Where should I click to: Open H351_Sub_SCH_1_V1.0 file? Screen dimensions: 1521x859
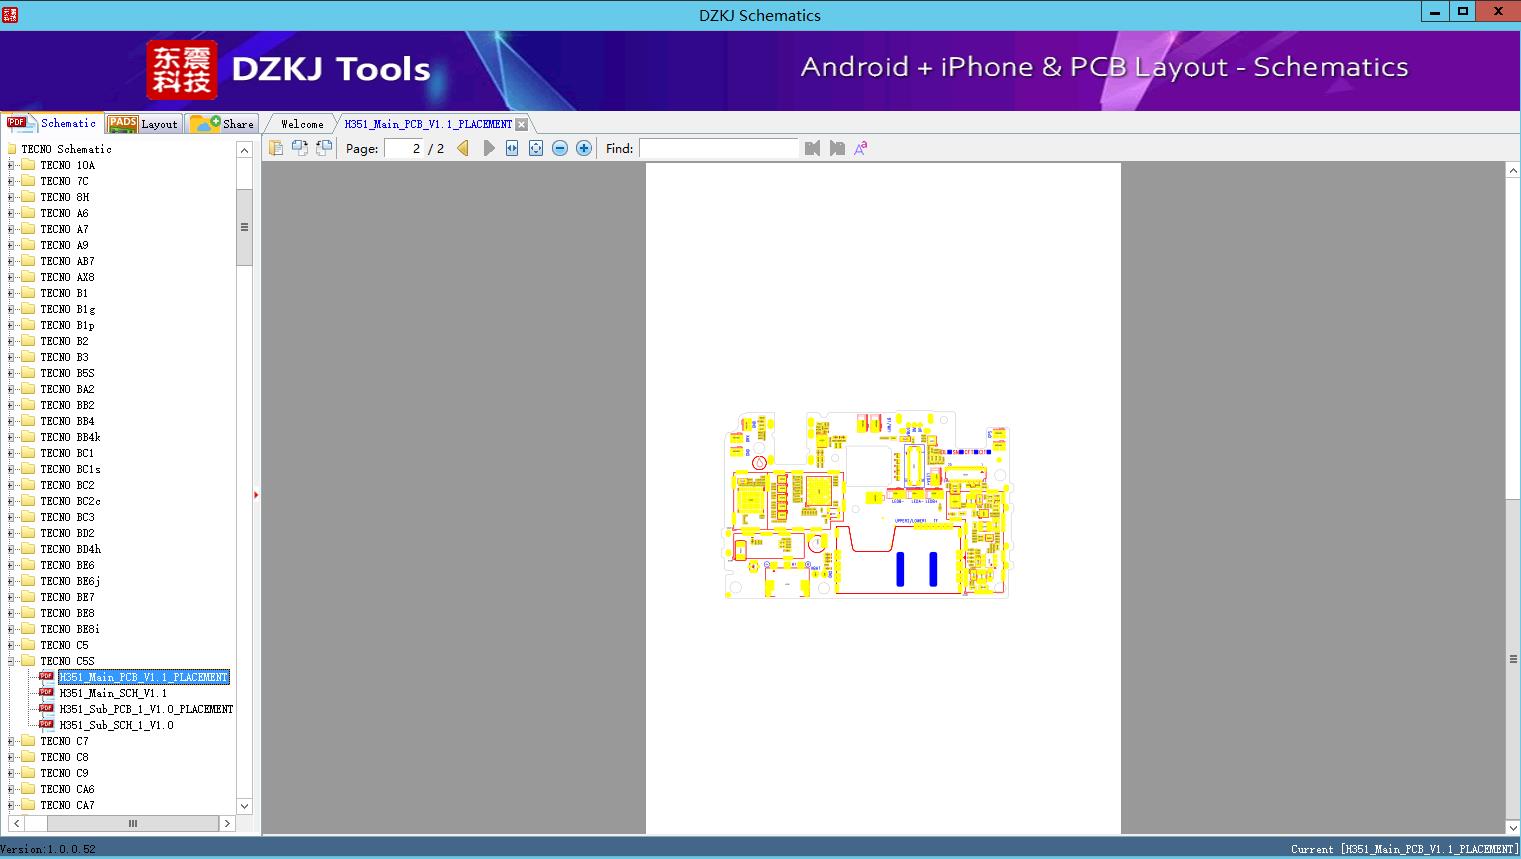tap(116, 725)
